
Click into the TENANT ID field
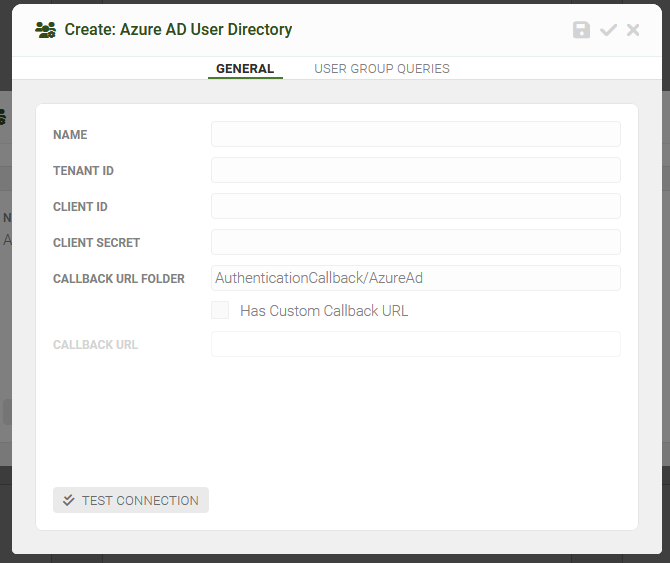coord(416,170)
